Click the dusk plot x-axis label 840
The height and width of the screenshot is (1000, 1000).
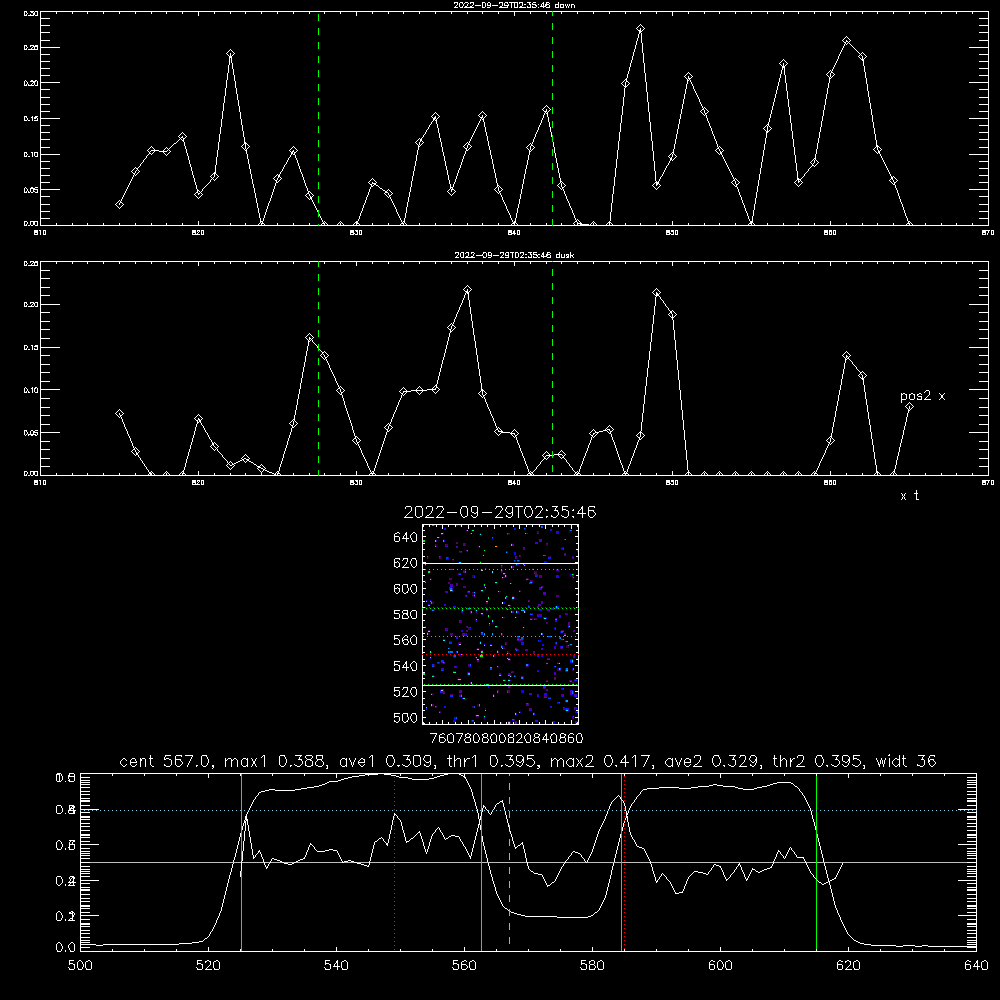[x=514, y=483]
